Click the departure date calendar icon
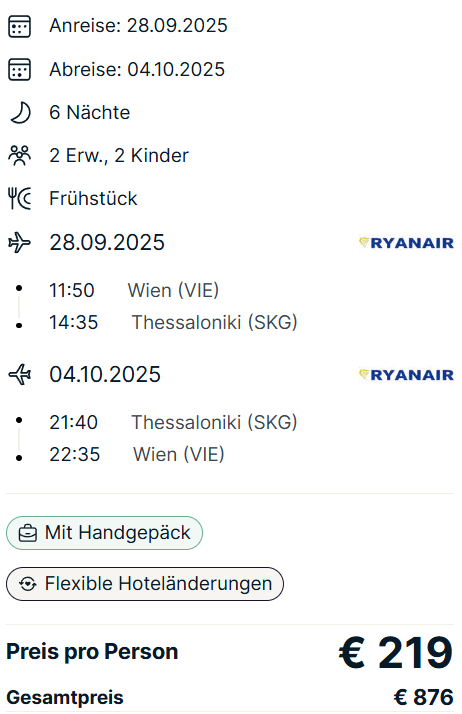 click(x=20, y=70)
